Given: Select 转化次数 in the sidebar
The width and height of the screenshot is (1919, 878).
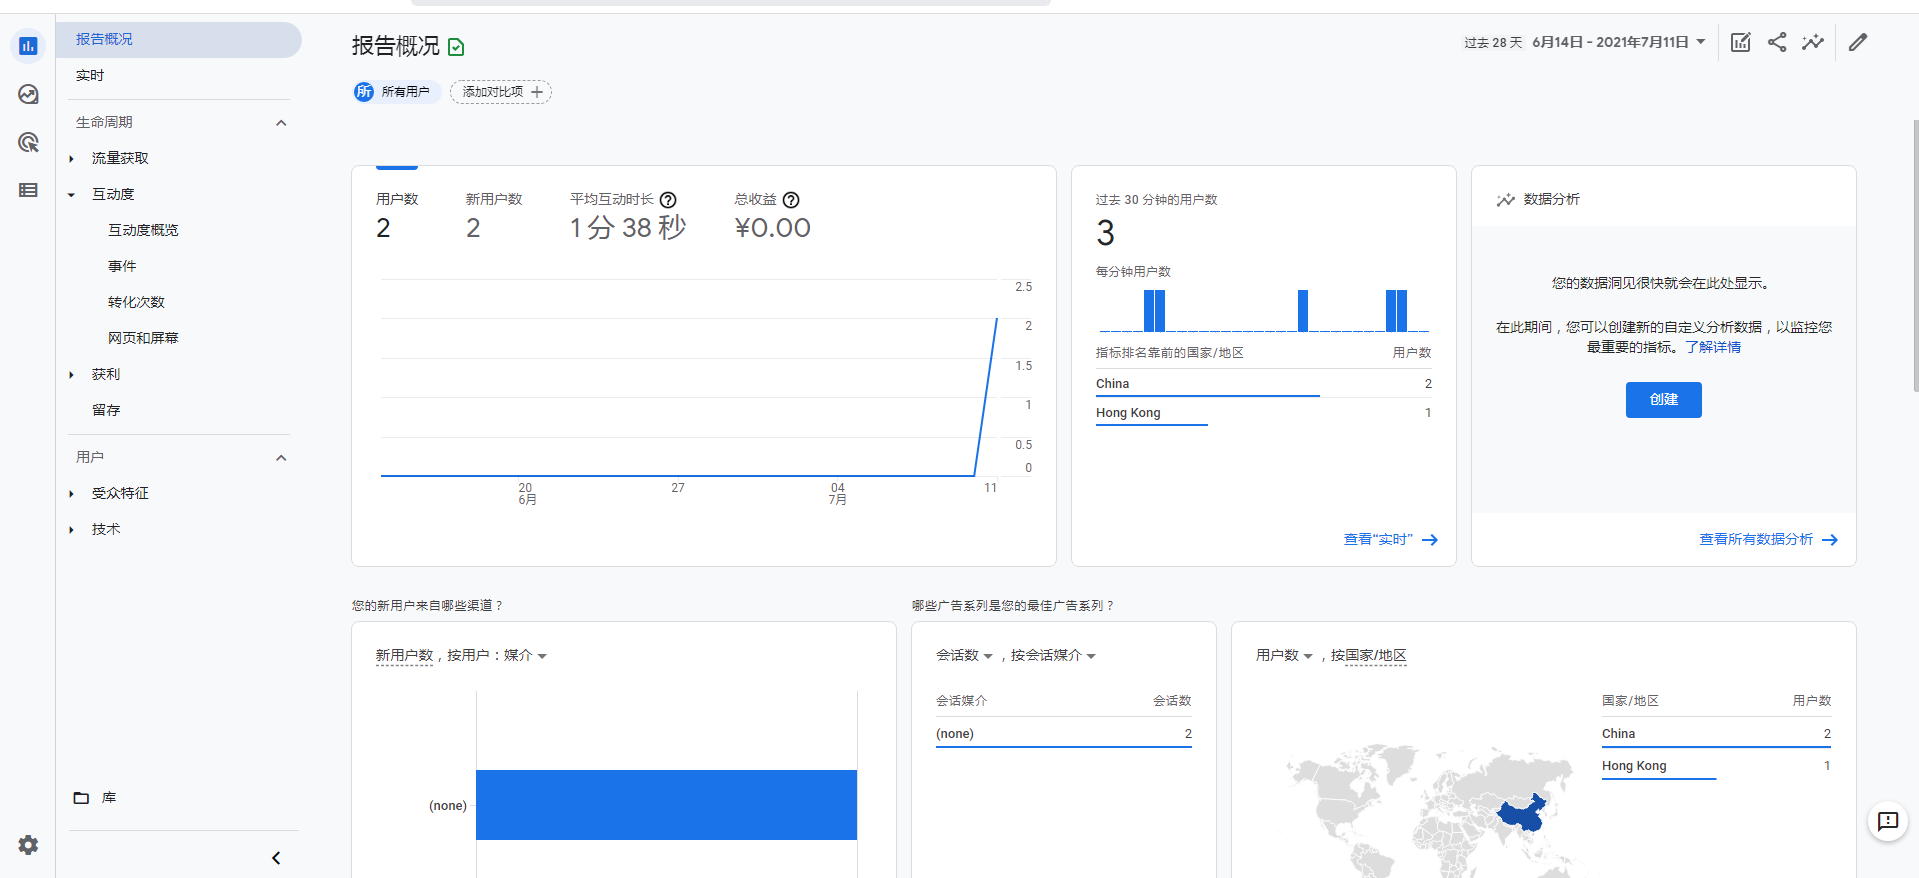Looking at the screenshot, I should tap(136, 302).
